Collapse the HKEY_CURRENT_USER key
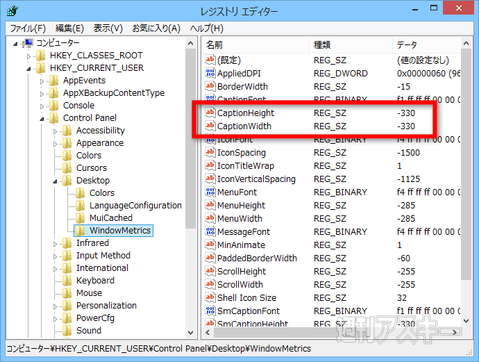The width and height of the screenshot is (479, 362). pyautogui.click(x=29, y=69)
